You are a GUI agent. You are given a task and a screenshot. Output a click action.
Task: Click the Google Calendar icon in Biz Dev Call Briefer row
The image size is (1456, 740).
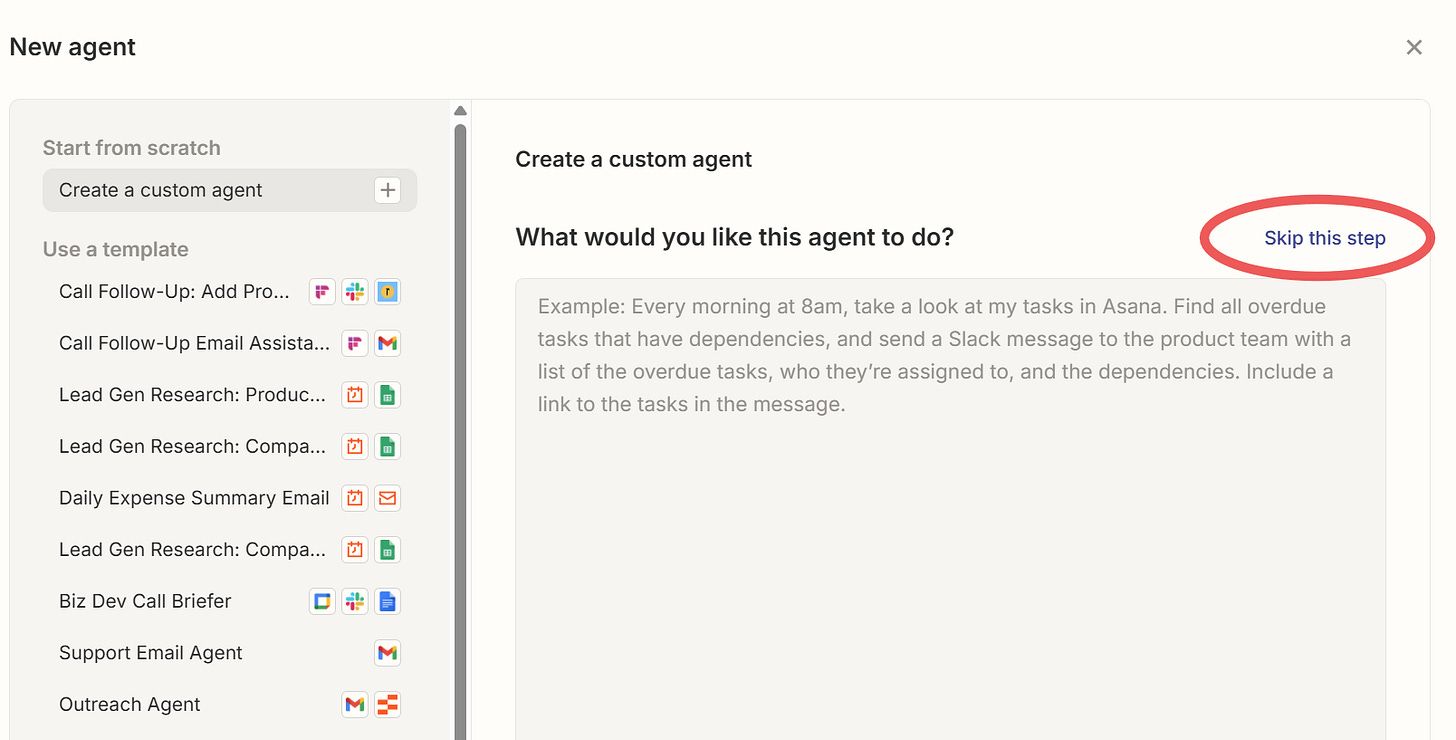click(x=322, y=601)
